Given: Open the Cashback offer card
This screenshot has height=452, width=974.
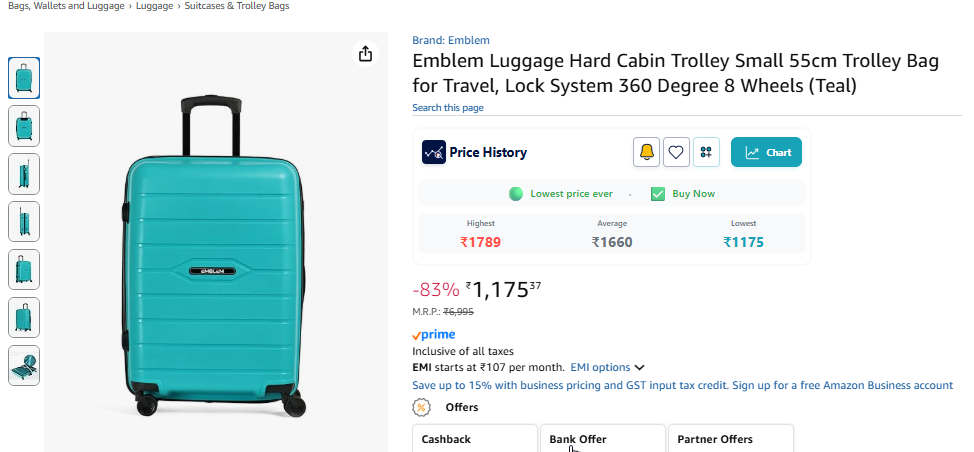Looking at the screenshot, I should click(475, 438).
